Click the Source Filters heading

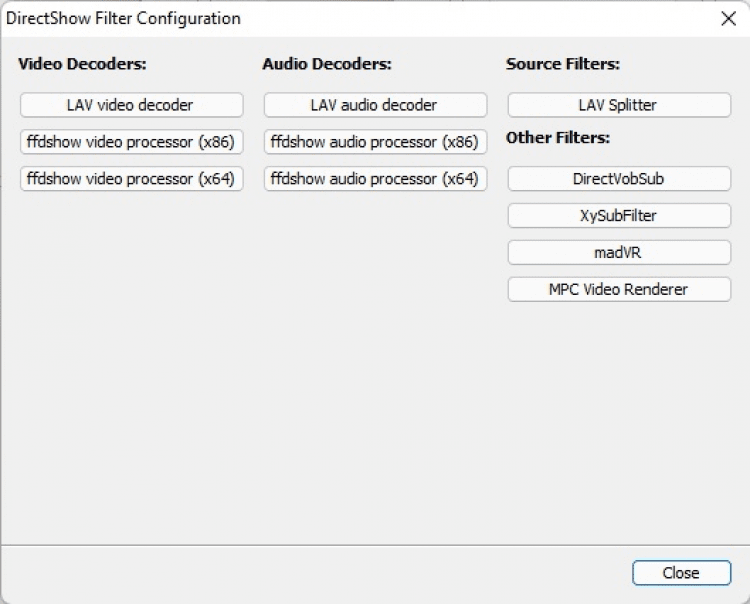pyautogui.click(x=563, y=64)
